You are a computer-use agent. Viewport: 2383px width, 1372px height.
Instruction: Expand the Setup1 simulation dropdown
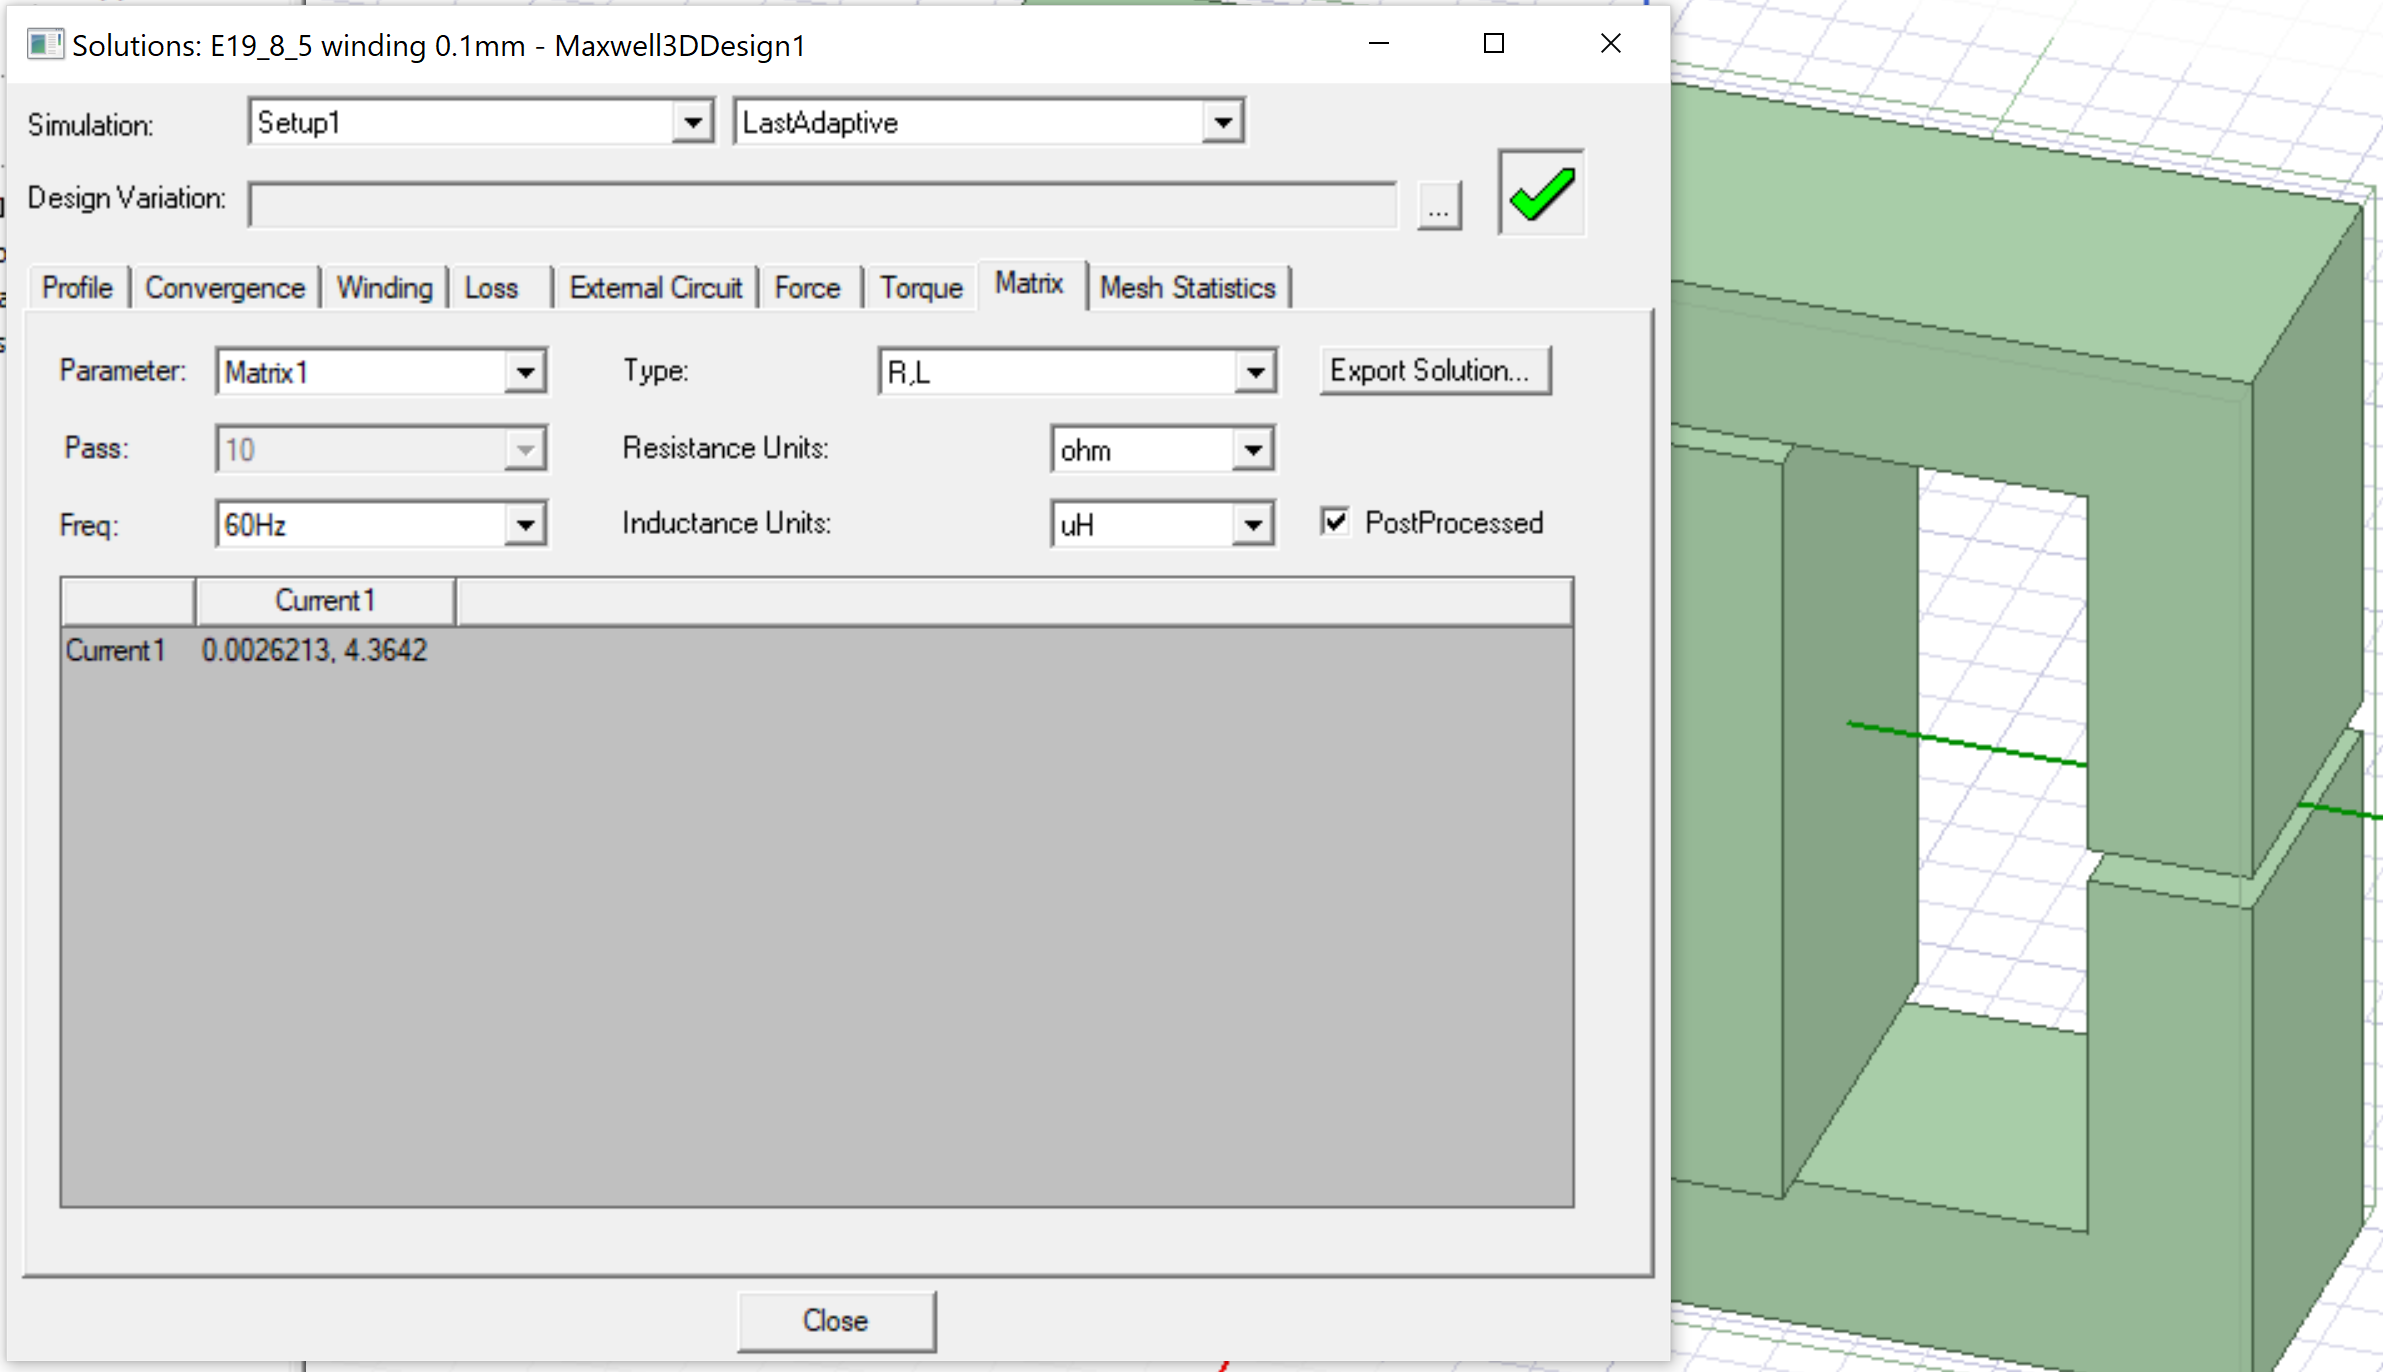691,123
